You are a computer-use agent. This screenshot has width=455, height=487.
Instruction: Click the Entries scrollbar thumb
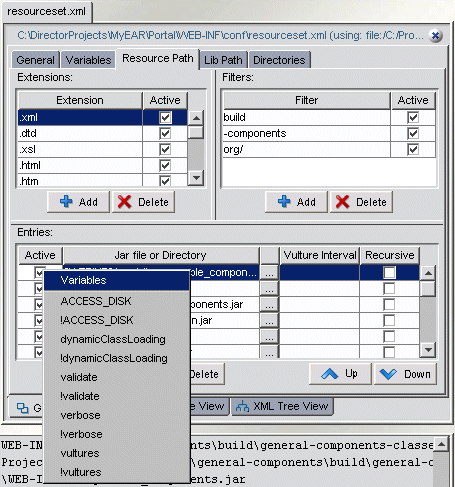point(428,289)
